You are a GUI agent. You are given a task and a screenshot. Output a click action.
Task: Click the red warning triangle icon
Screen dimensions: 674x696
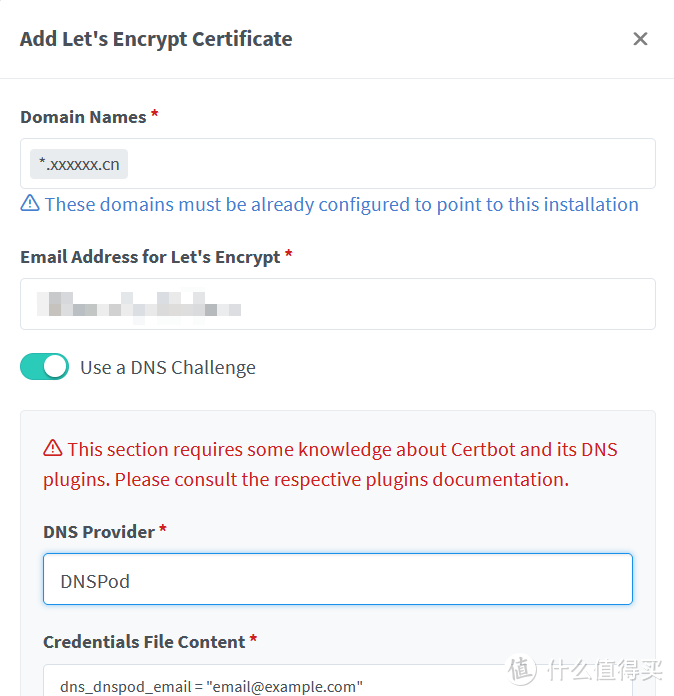(x=53, y=449)
